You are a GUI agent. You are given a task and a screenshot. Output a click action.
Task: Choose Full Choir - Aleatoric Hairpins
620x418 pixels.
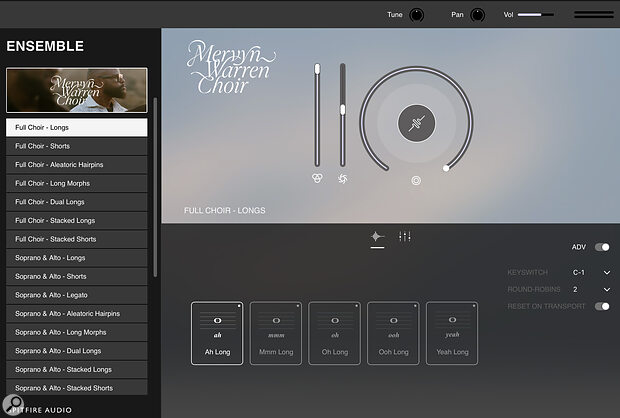[x=77, y=165]
